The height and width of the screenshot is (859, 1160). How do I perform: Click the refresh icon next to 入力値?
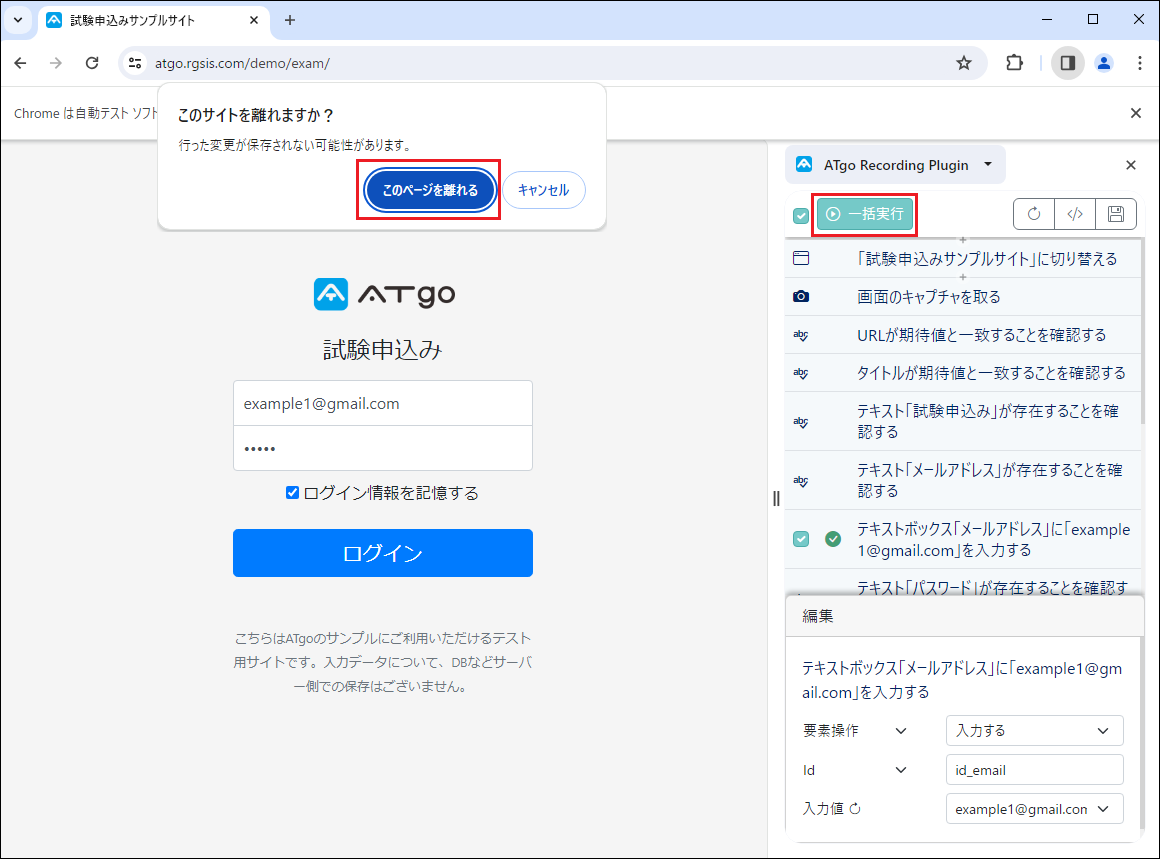coord(855,809)
